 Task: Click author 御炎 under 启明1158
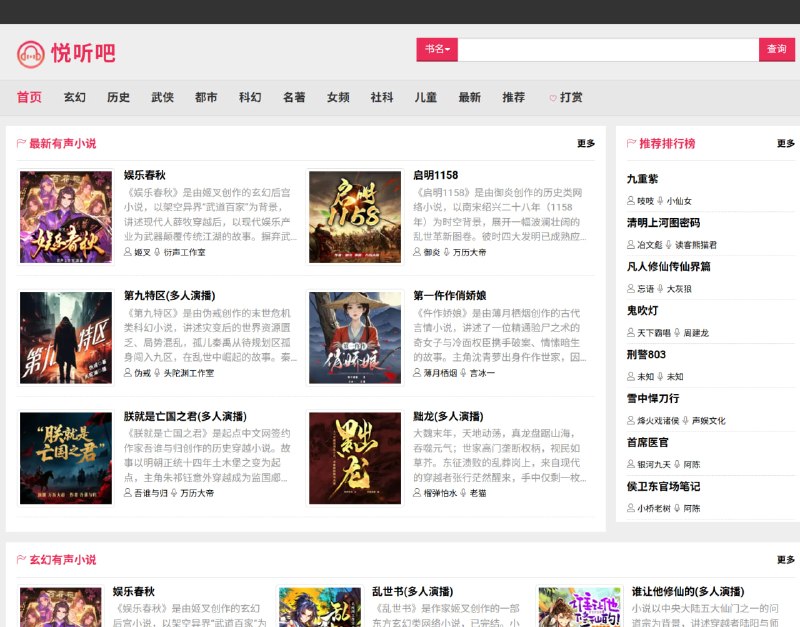point(432,252)
